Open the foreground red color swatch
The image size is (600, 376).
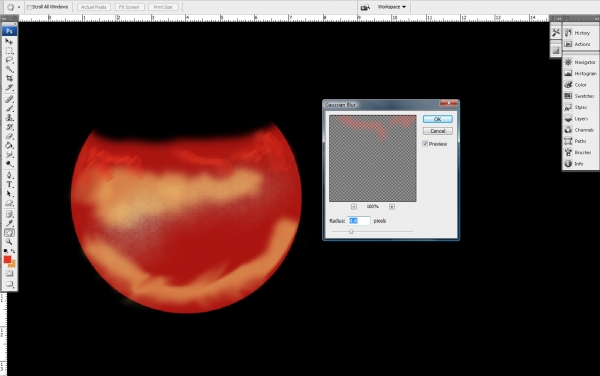[7, 259]
